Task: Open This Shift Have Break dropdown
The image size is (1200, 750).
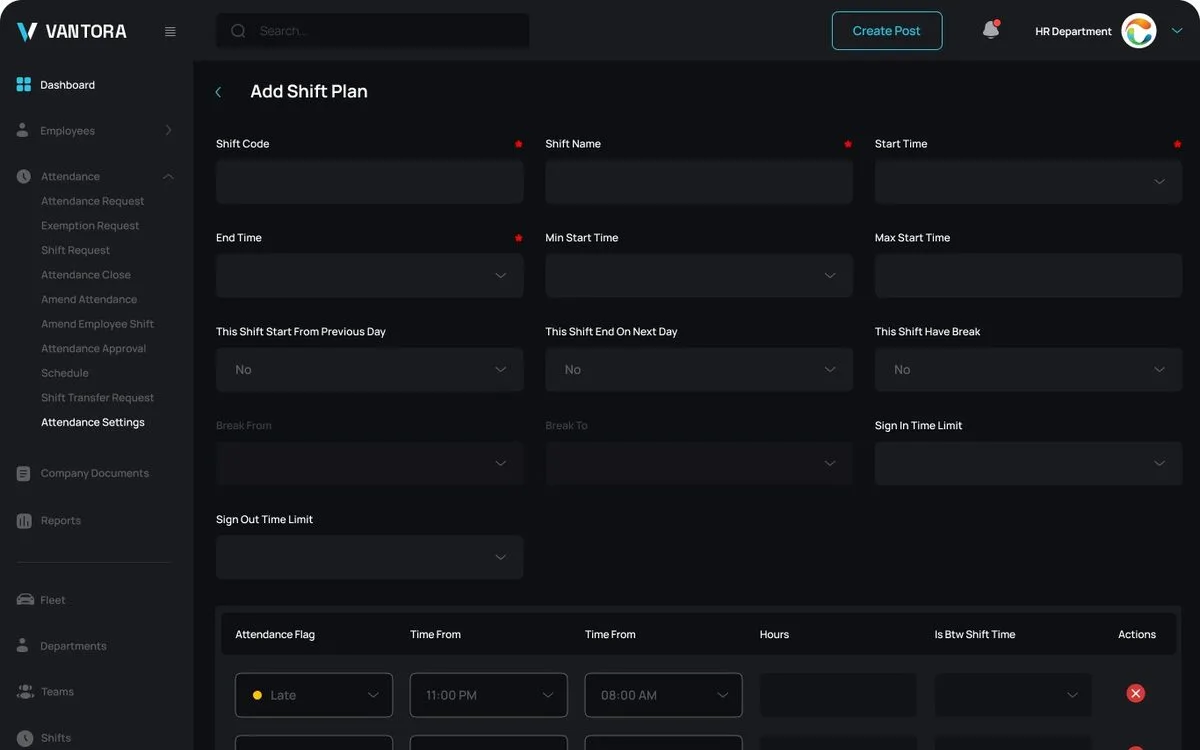Action: (x=1028, y=370)
